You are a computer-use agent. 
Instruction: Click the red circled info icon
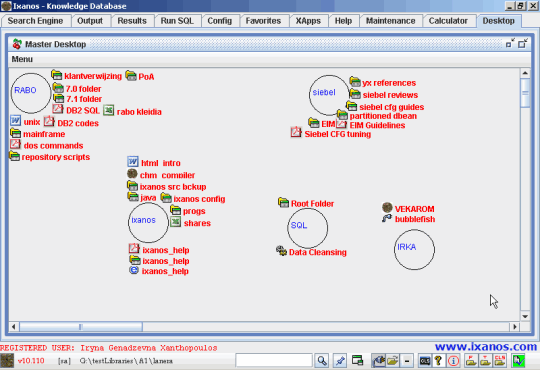tap(453, 361)
